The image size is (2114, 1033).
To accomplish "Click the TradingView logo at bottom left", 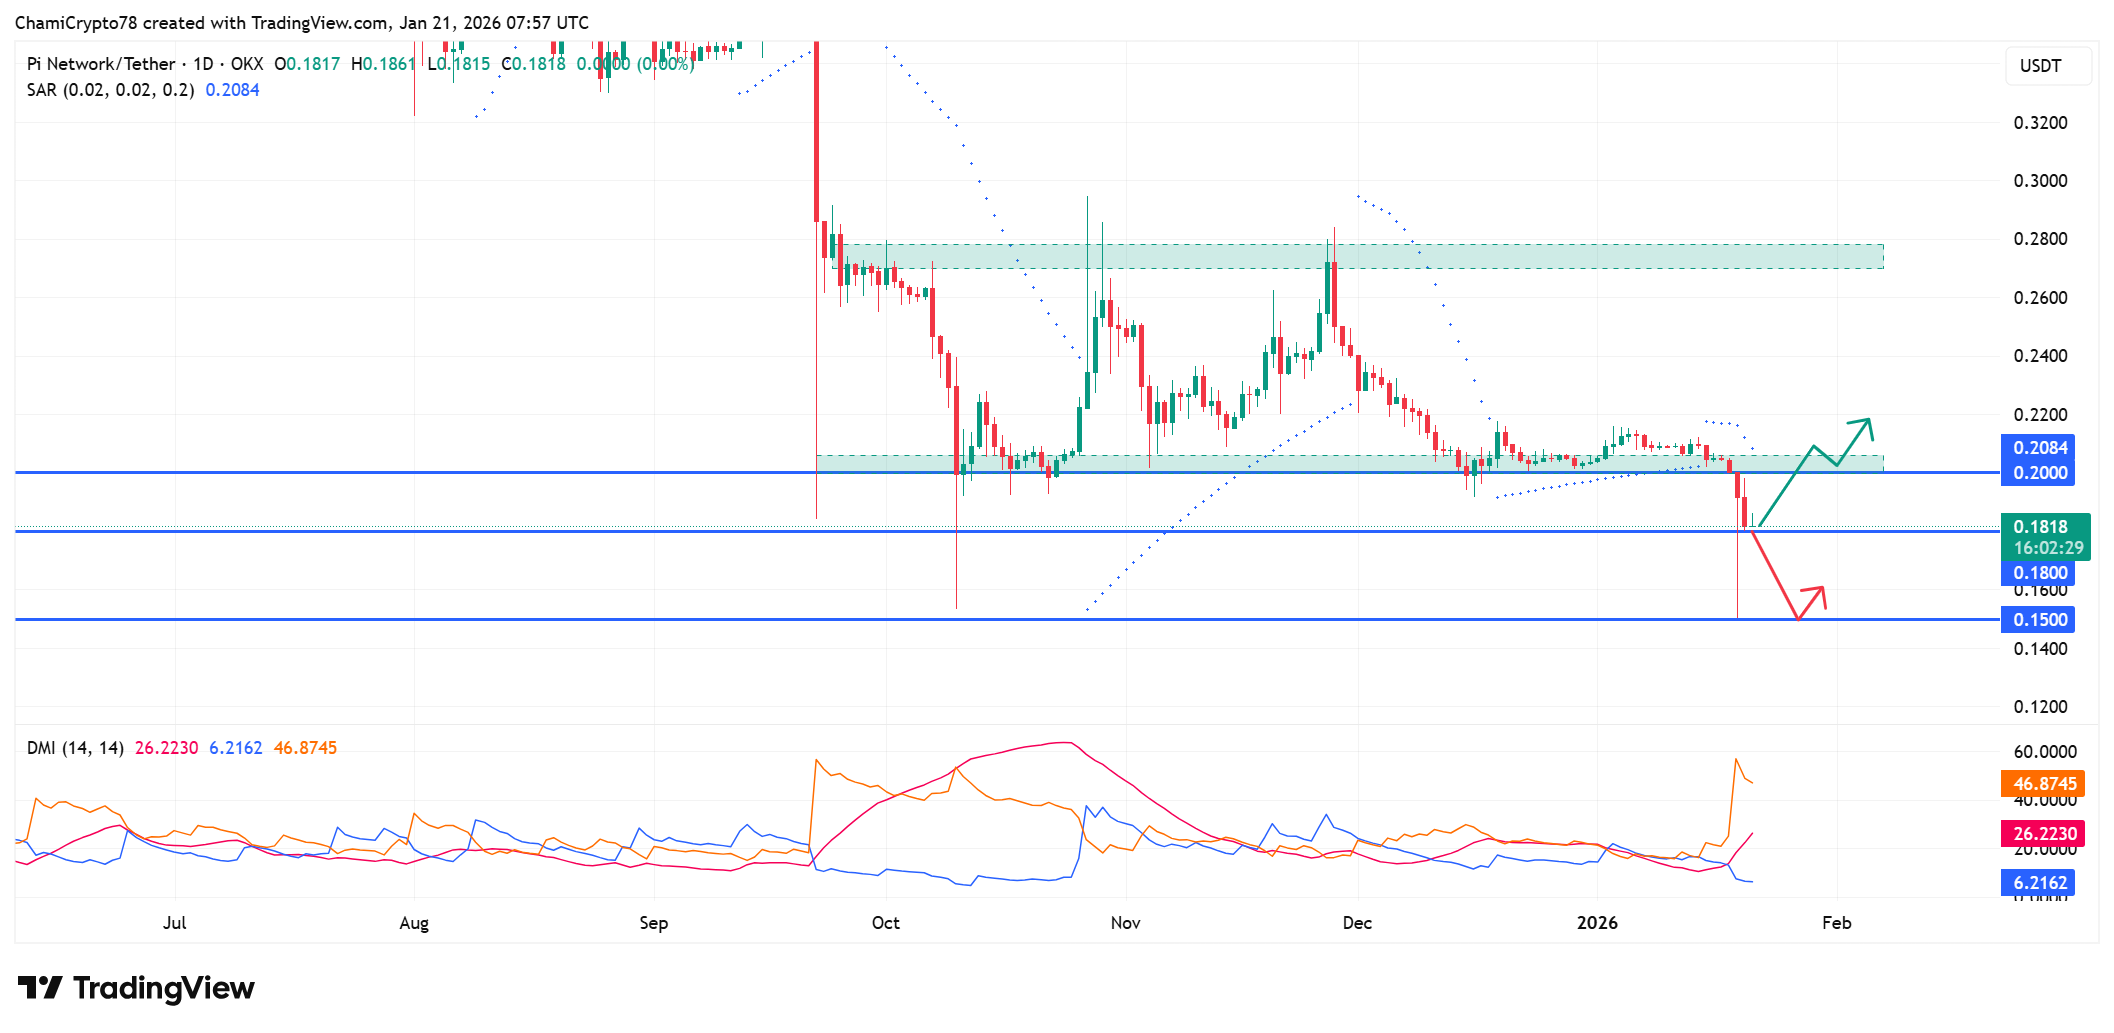I will [136, 988].
